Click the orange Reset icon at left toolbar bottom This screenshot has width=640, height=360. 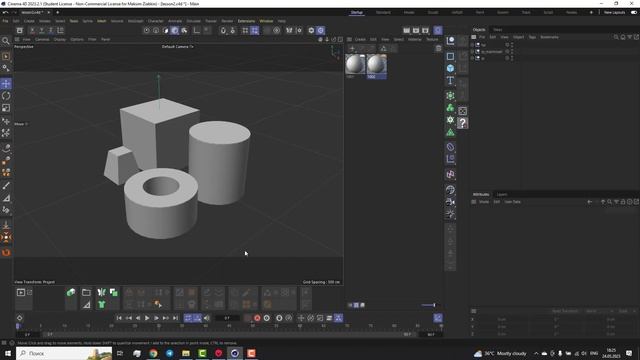click(x=6, y=253)
